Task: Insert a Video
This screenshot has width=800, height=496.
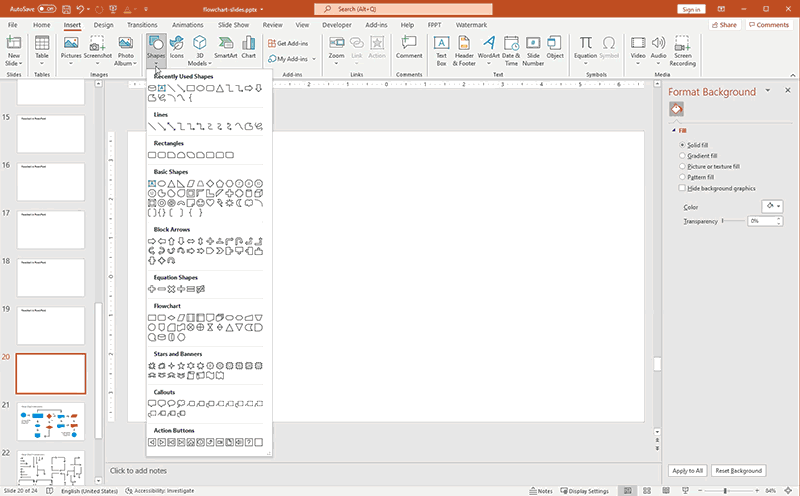Action: (x=638, y=49)
